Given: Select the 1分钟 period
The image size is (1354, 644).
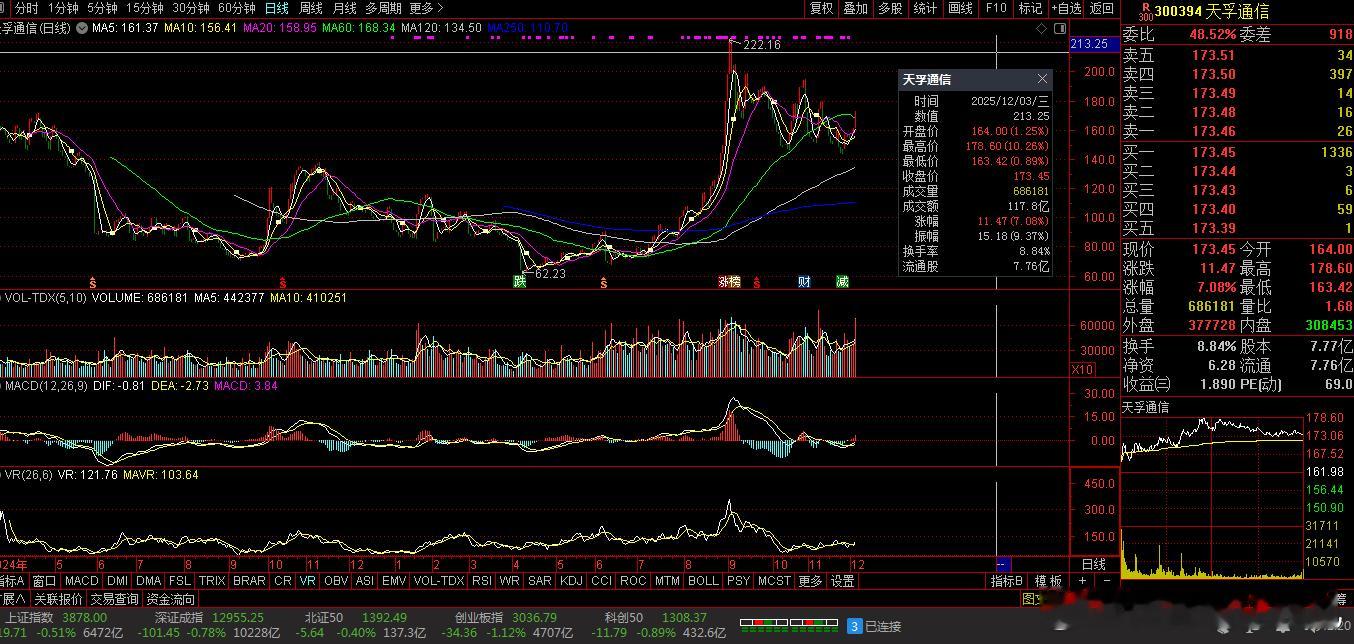Looking at the screenshot, I should [63, 8].
